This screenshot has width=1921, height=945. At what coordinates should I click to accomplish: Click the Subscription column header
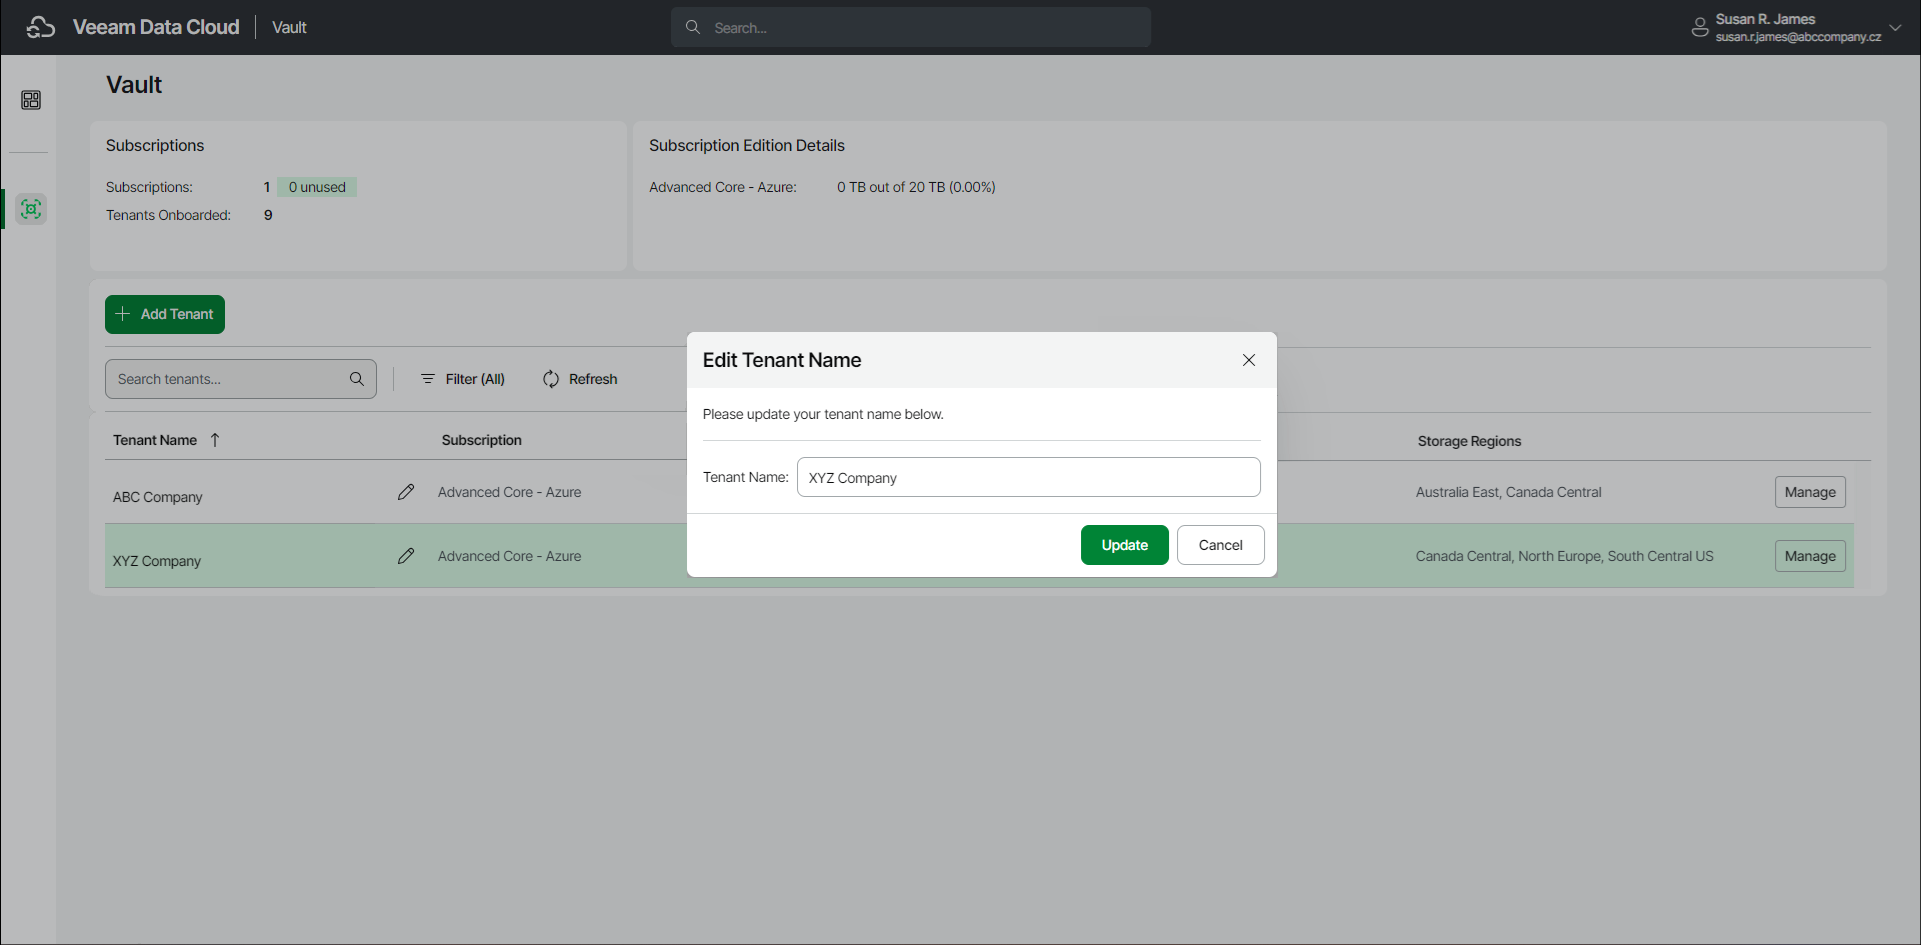pyautogui.click(x=482, y=440)
